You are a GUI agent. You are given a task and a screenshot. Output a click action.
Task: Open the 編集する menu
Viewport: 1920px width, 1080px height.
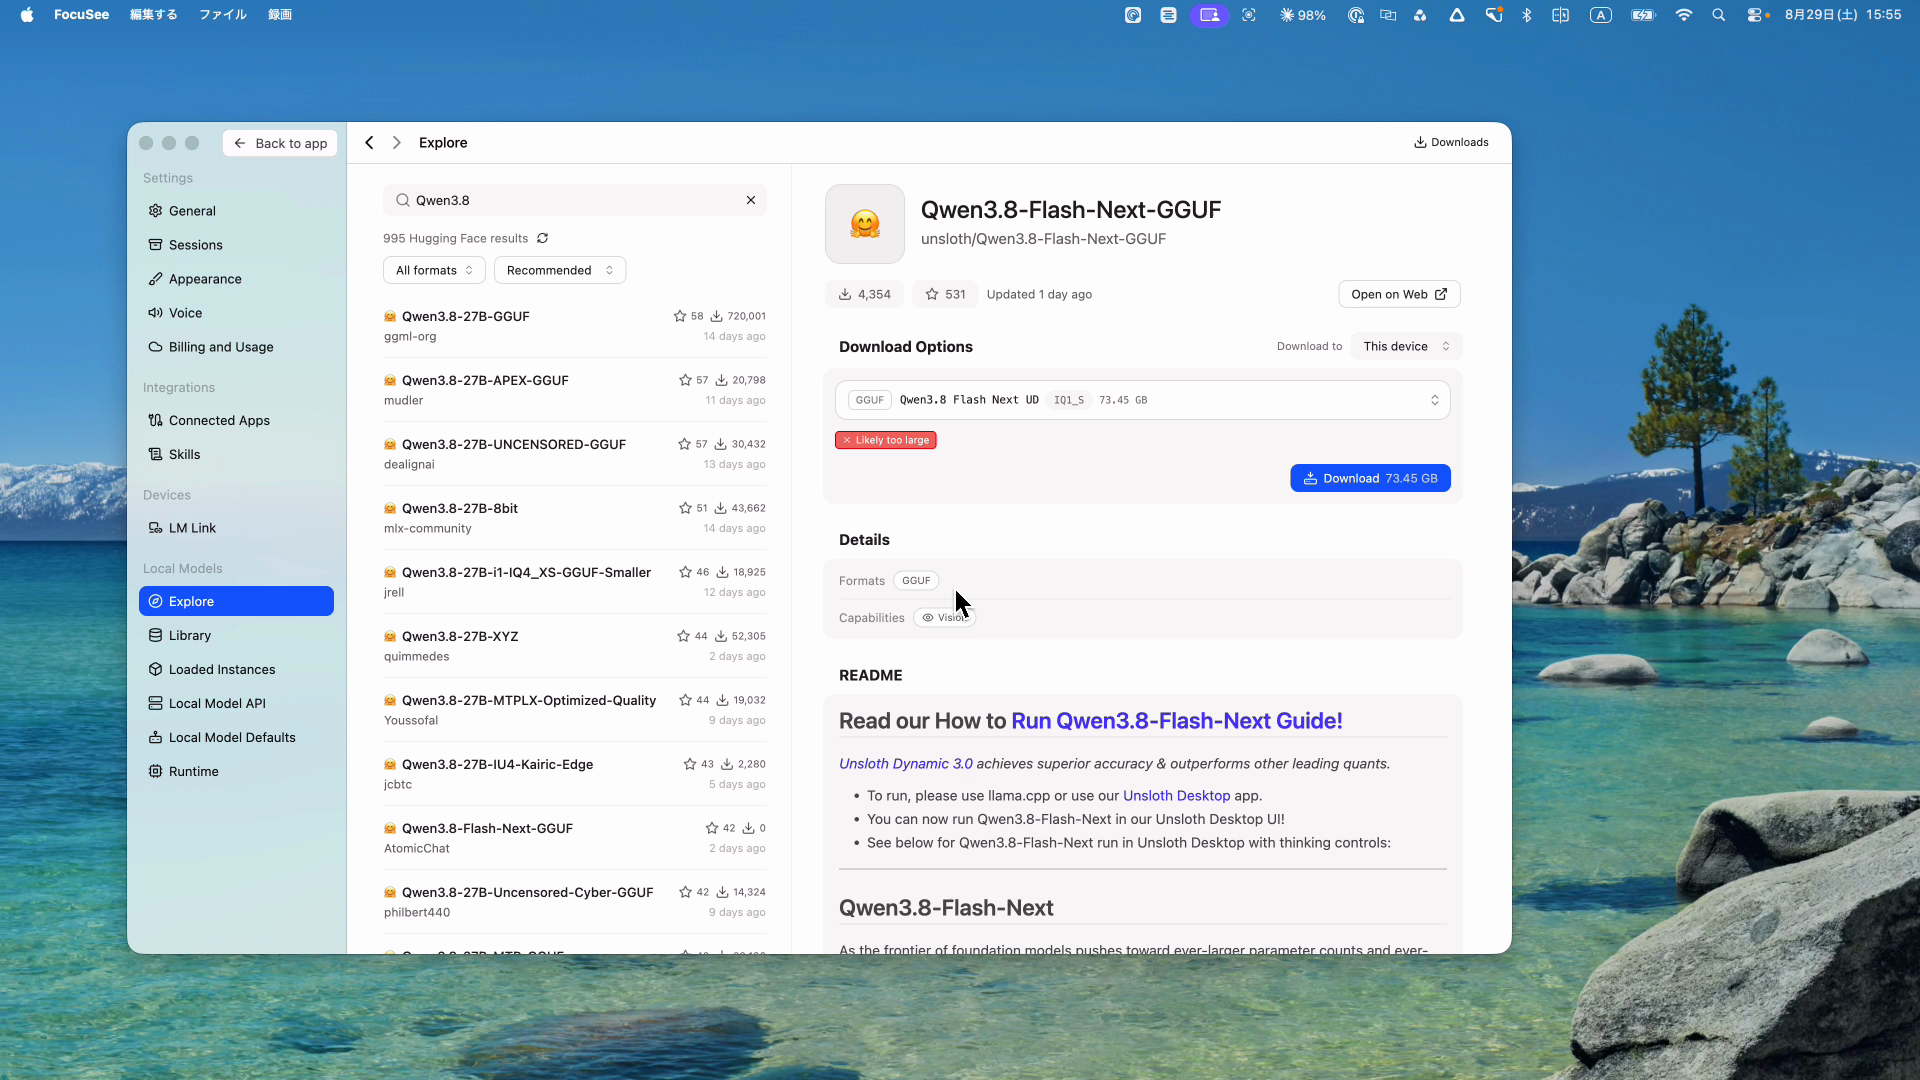coord(154,15)
